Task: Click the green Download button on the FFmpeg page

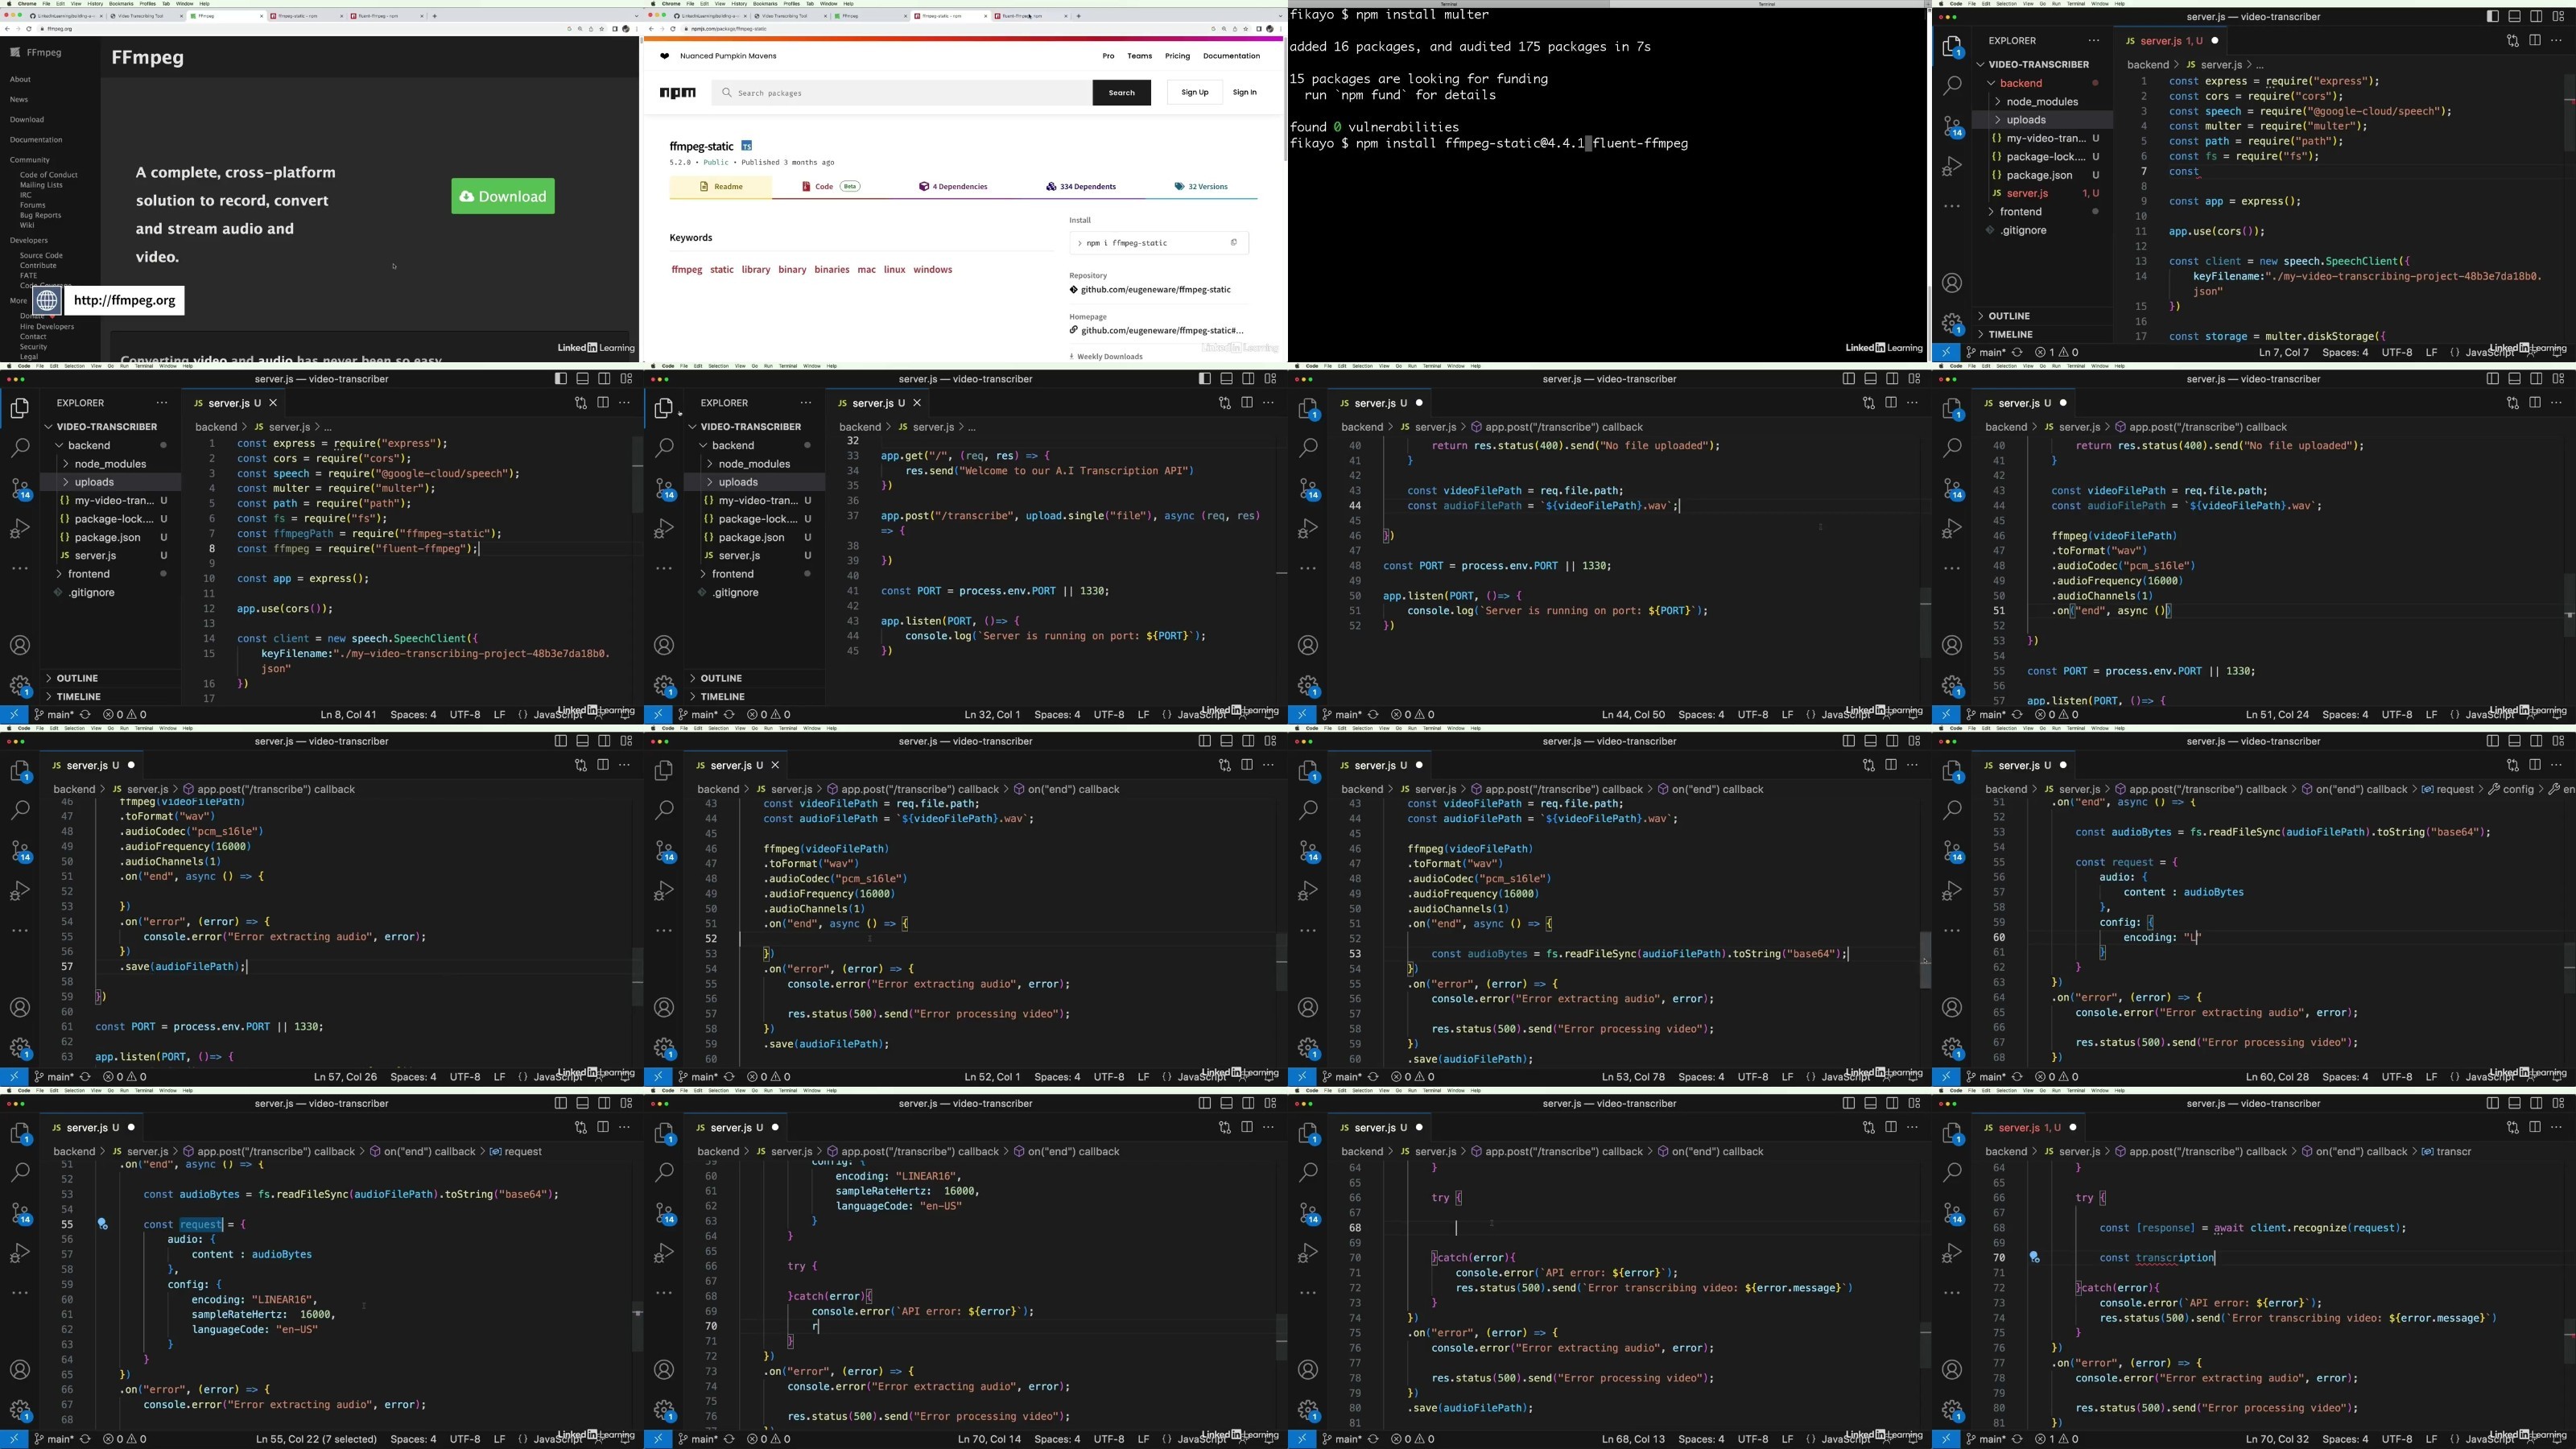Action: [x=503, y=196]
